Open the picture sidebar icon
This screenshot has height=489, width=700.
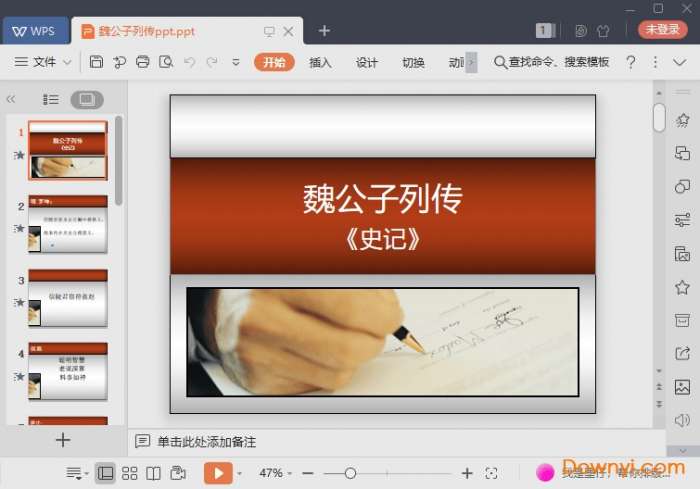point(682,387)
